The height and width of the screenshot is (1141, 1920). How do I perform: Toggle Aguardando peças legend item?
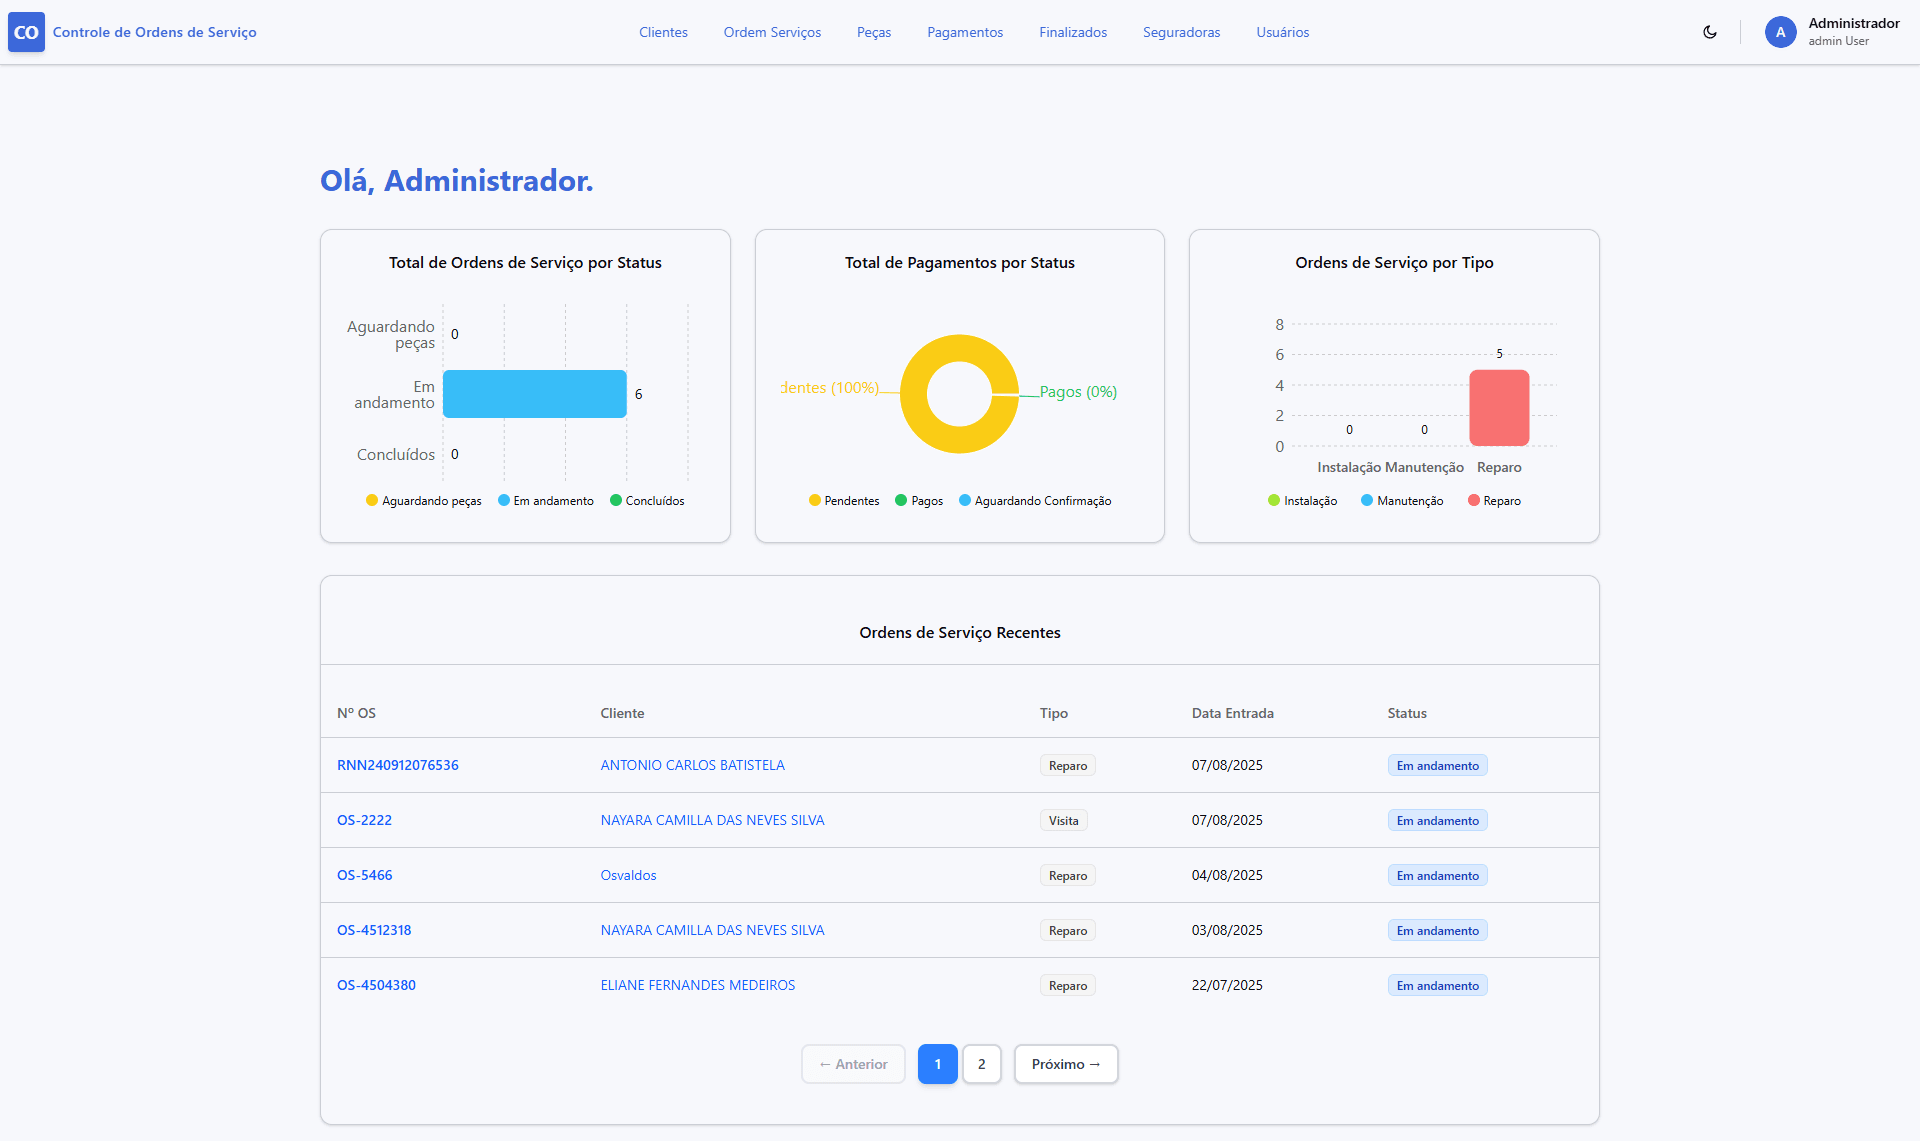(x=424, y=501)
